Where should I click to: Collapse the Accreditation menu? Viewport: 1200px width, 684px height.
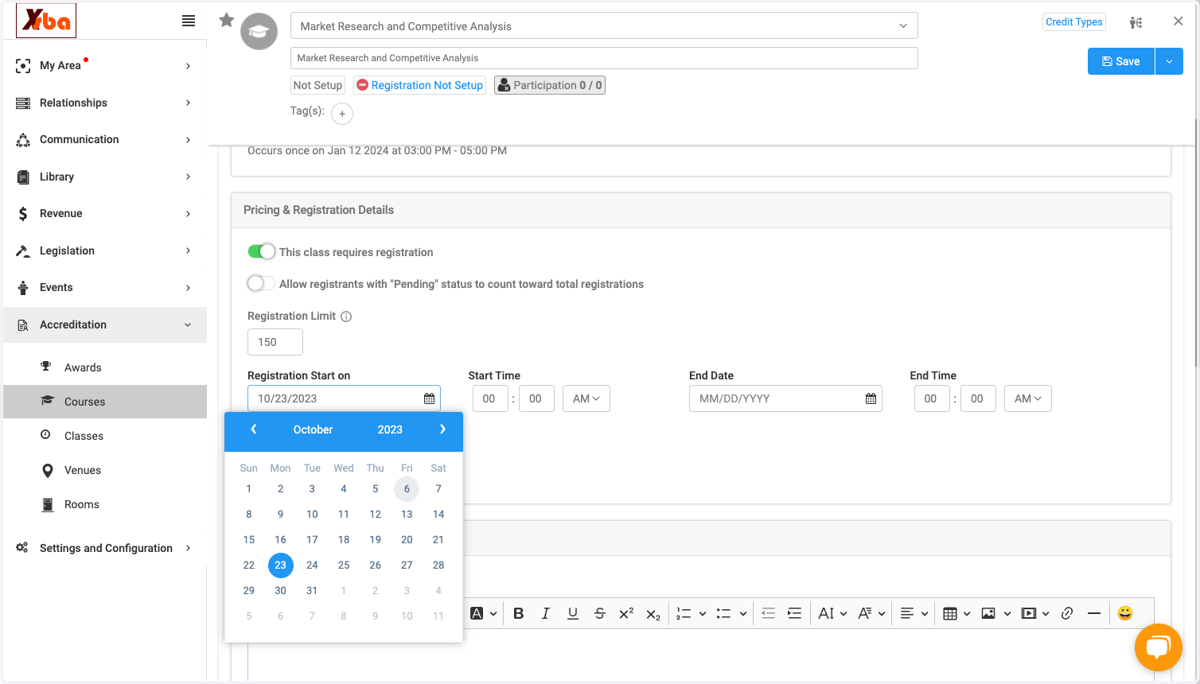pyautogui.click(x=104, y=324)
